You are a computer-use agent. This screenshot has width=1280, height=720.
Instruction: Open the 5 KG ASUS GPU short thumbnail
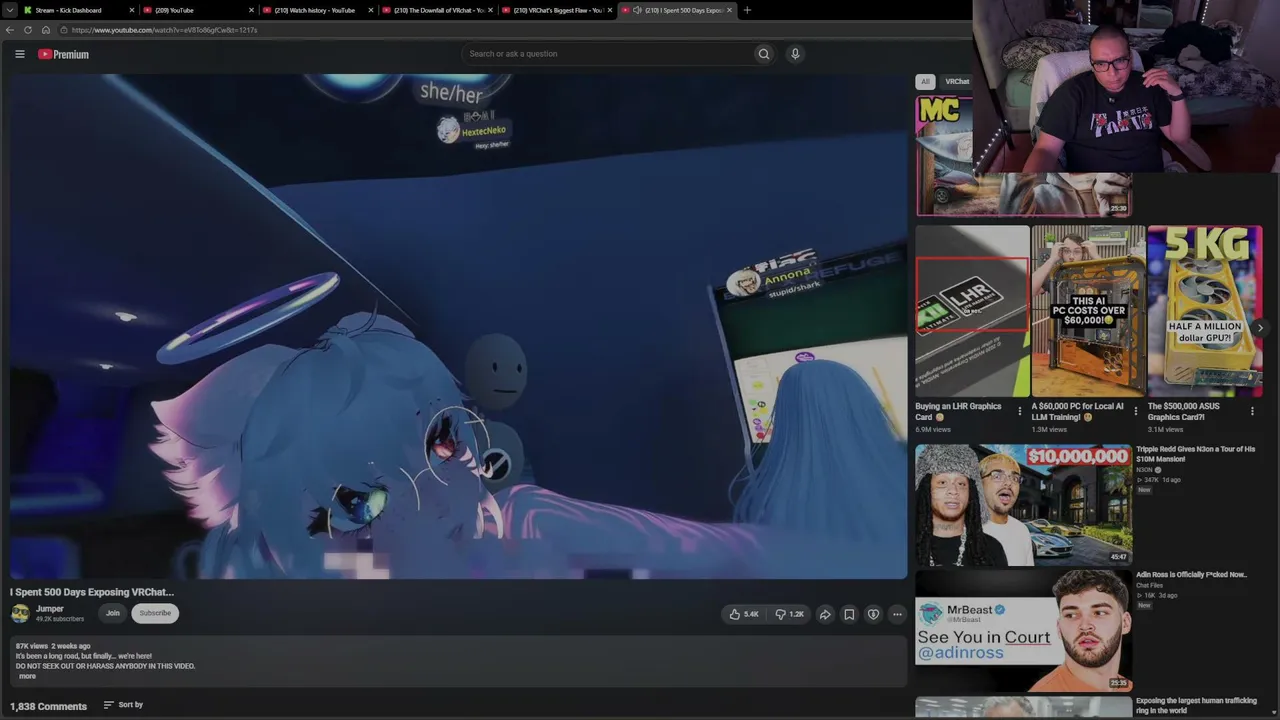point(1205,311)
